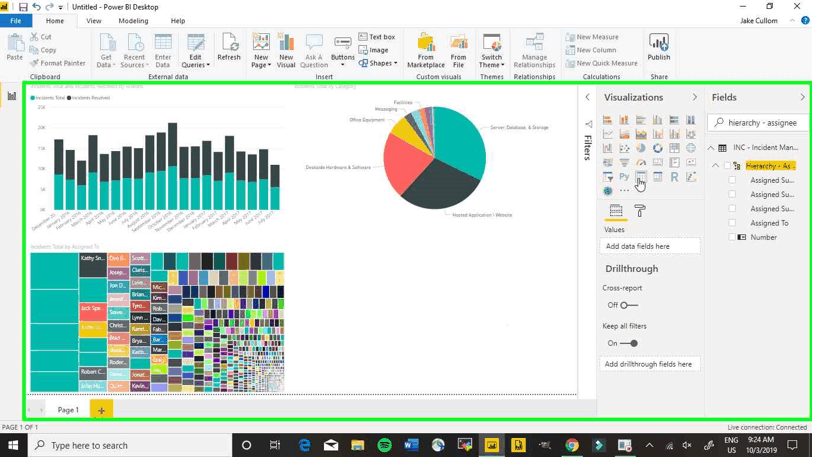The image size is (814, 459).
Task: Select the Gauge visual
Action: 641,163
